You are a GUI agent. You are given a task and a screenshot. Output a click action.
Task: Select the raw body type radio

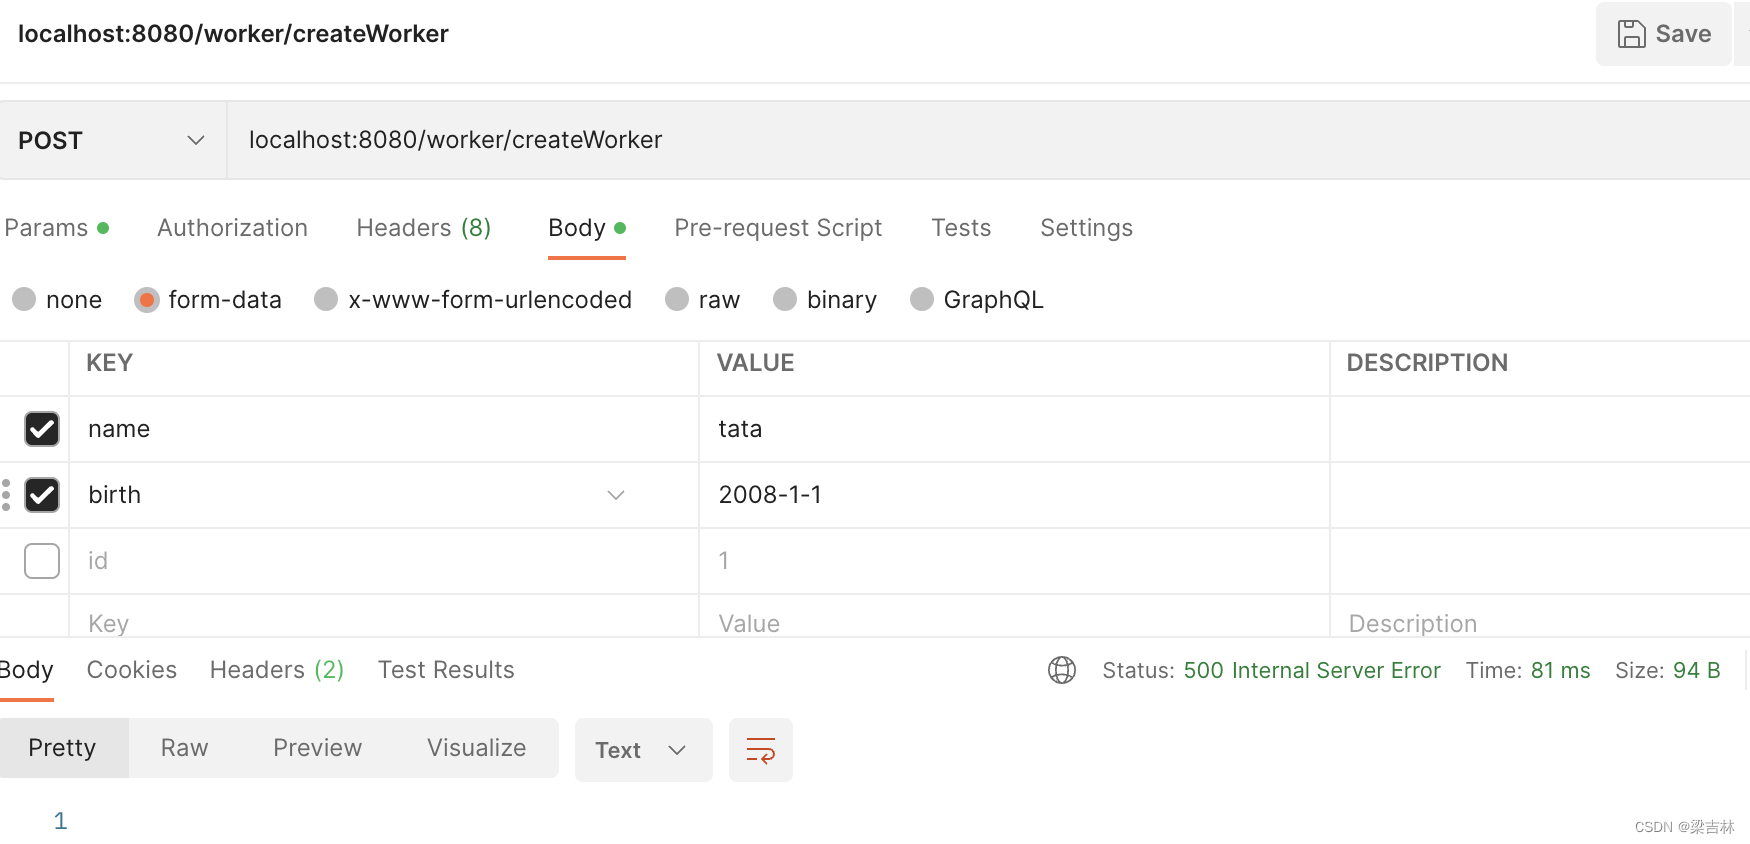coord(677,299)
